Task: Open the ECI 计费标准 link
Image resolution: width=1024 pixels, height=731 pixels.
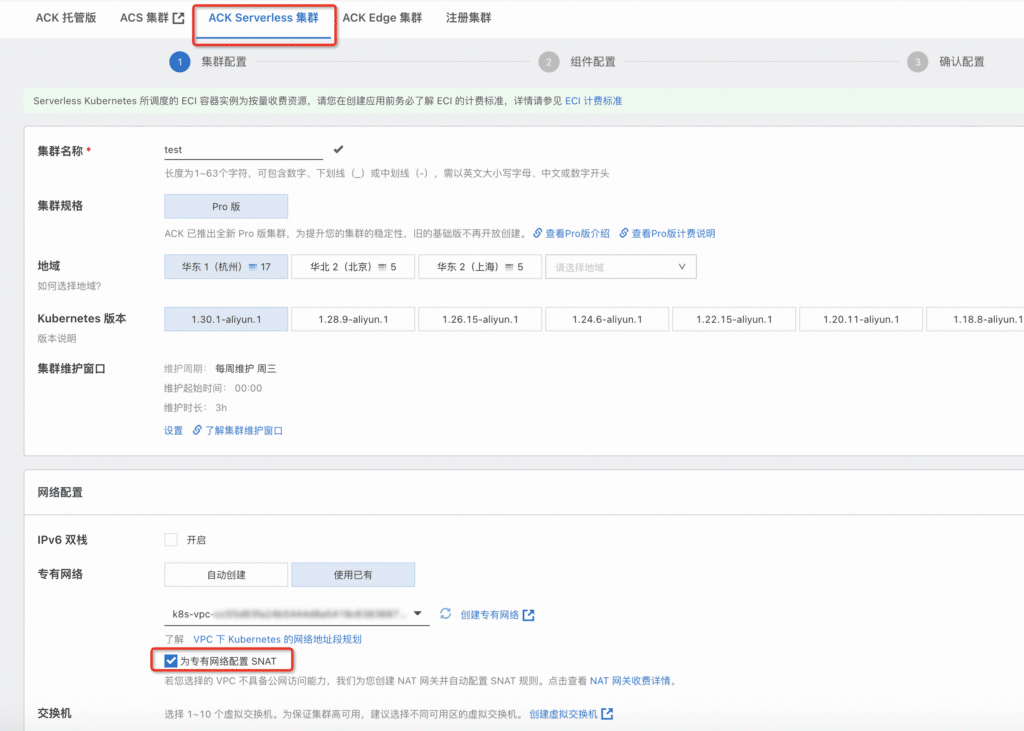Action: click(593, 101)
